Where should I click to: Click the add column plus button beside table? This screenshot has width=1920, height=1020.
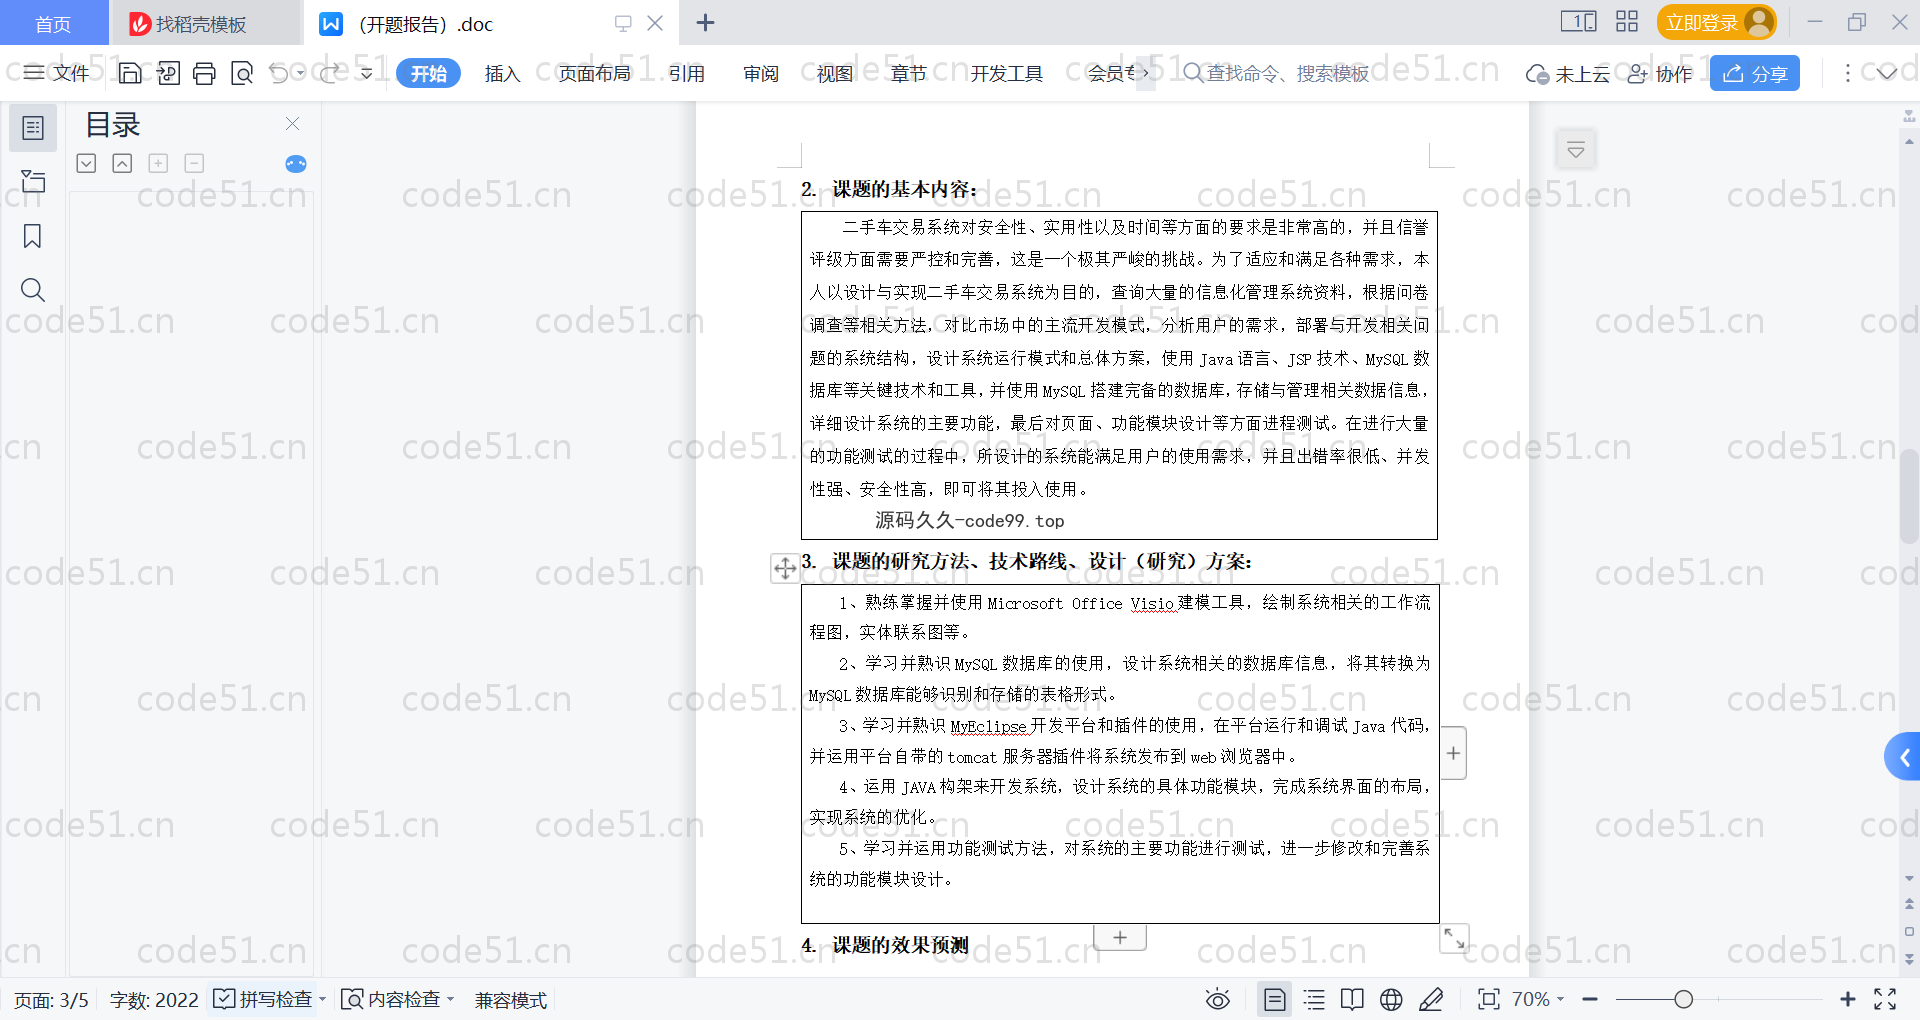coord(1453,753)
